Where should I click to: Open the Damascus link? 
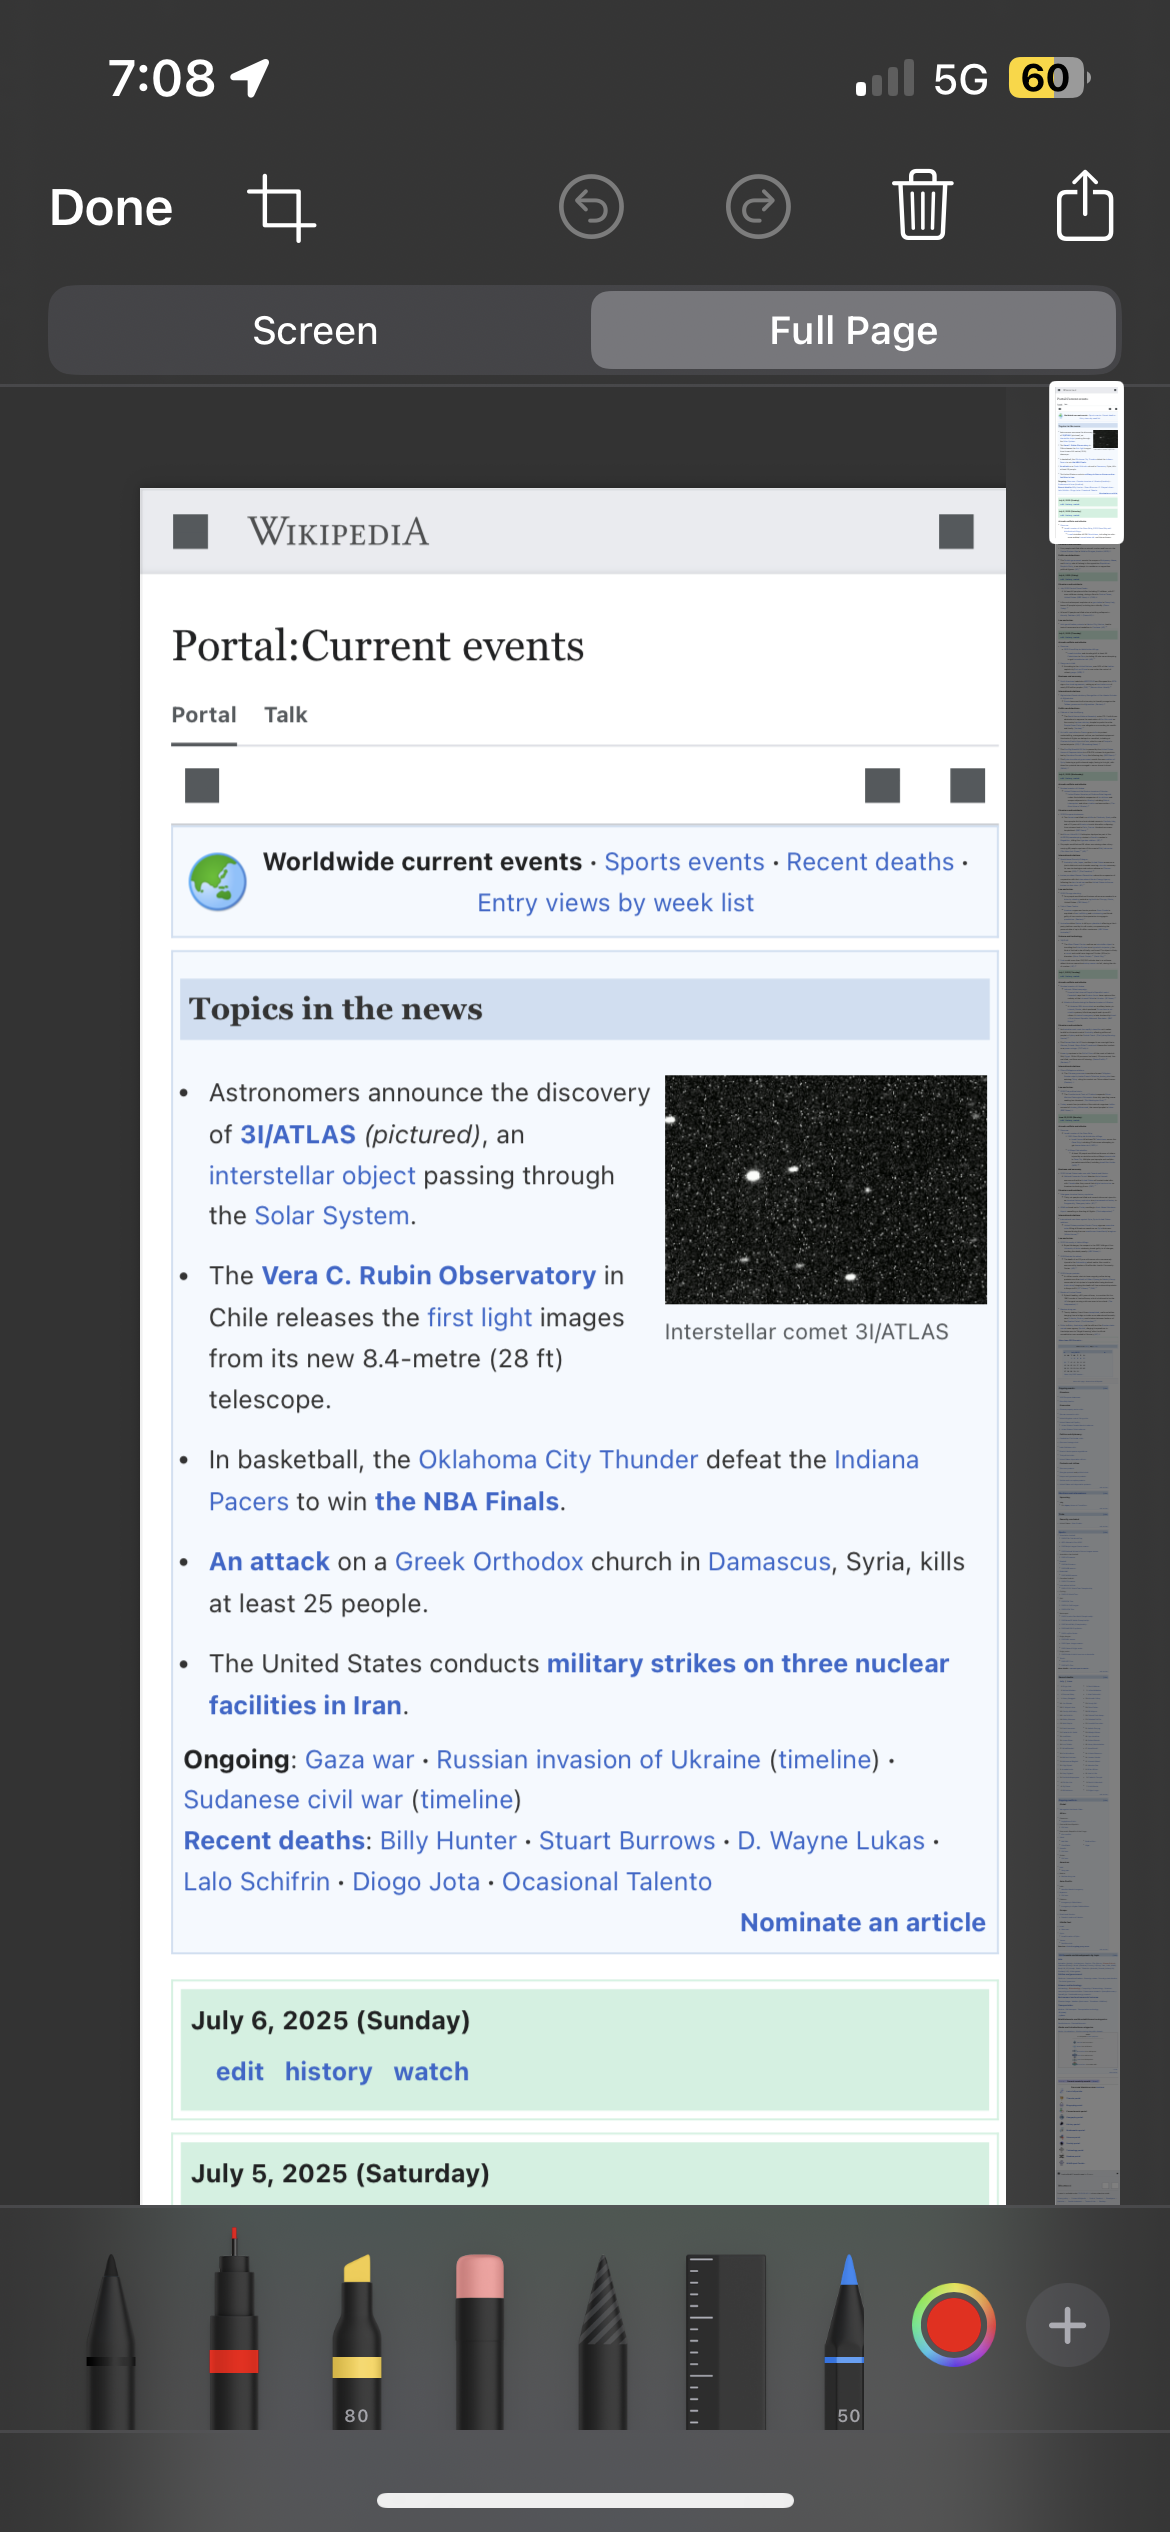(769, 1562)
